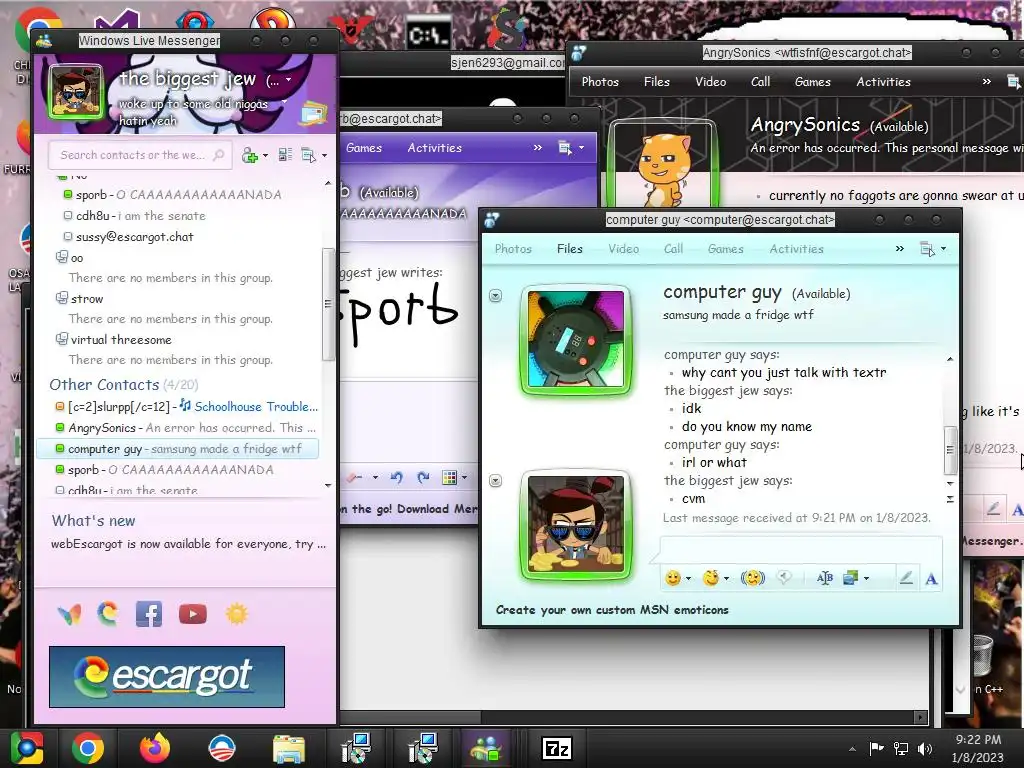1024x768 pixels.
Task: Open File Explorer folder on the taskbar
Action: pos(288,749)
